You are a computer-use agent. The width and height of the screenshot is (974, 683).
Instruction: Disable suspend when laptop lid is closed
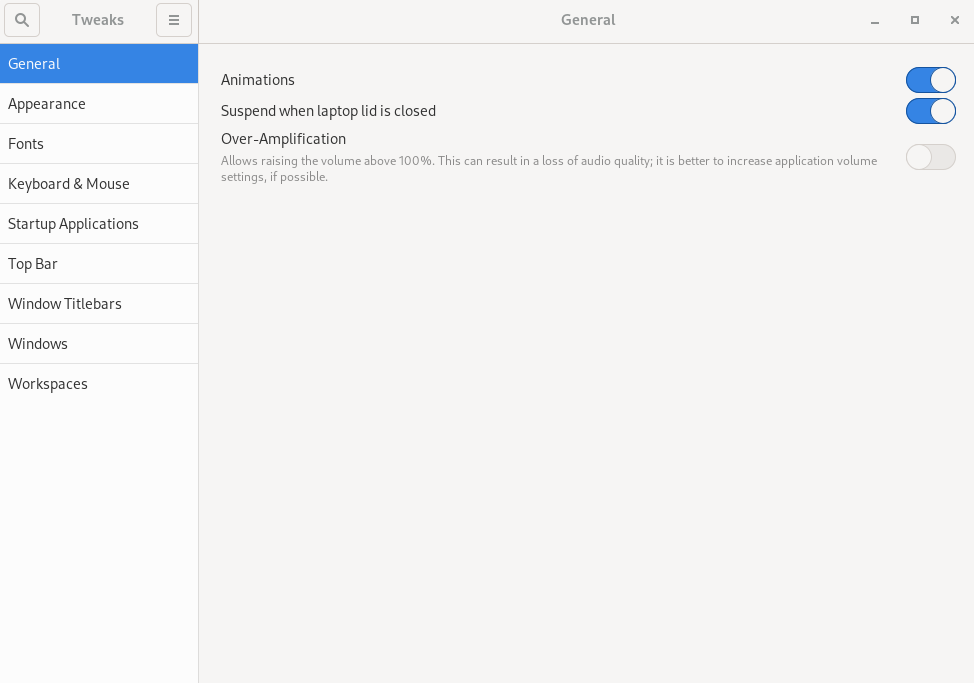(930, 111)
